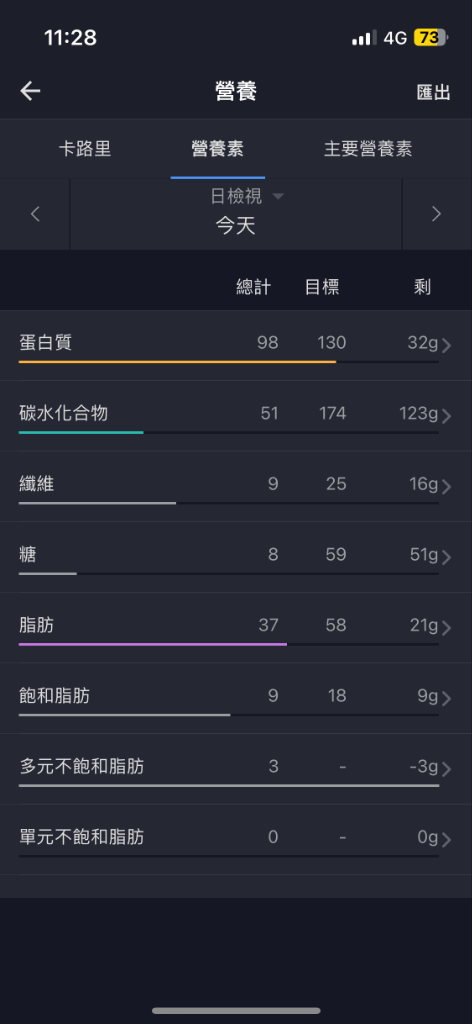Open the 日檢視 view dropdown
The height and width of the screenshot is (1024, 472).
247,196
